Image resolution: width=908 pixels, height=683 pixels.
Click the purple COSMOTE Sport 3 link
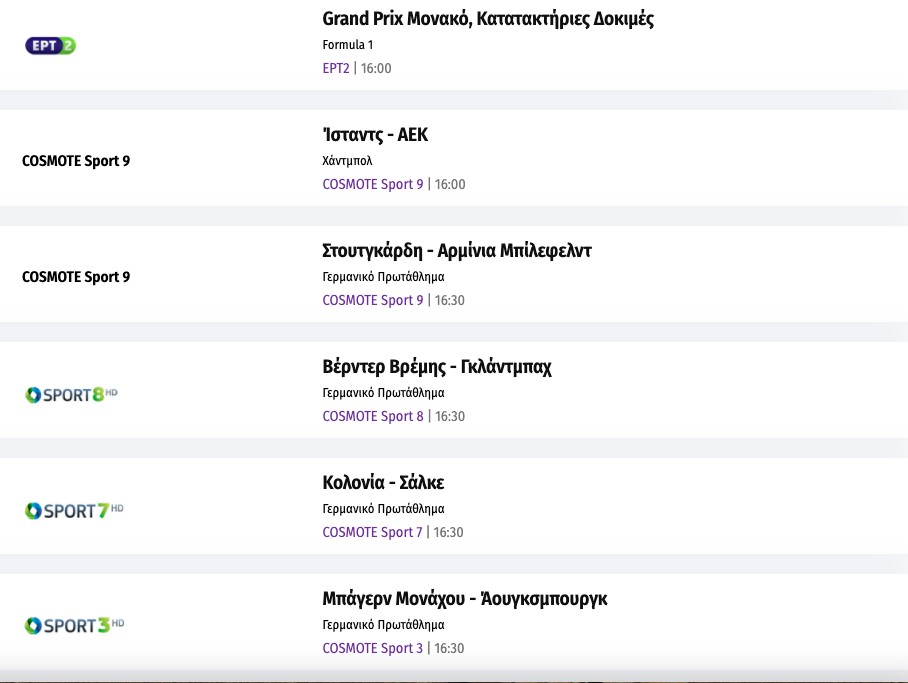tap(373, 649)
